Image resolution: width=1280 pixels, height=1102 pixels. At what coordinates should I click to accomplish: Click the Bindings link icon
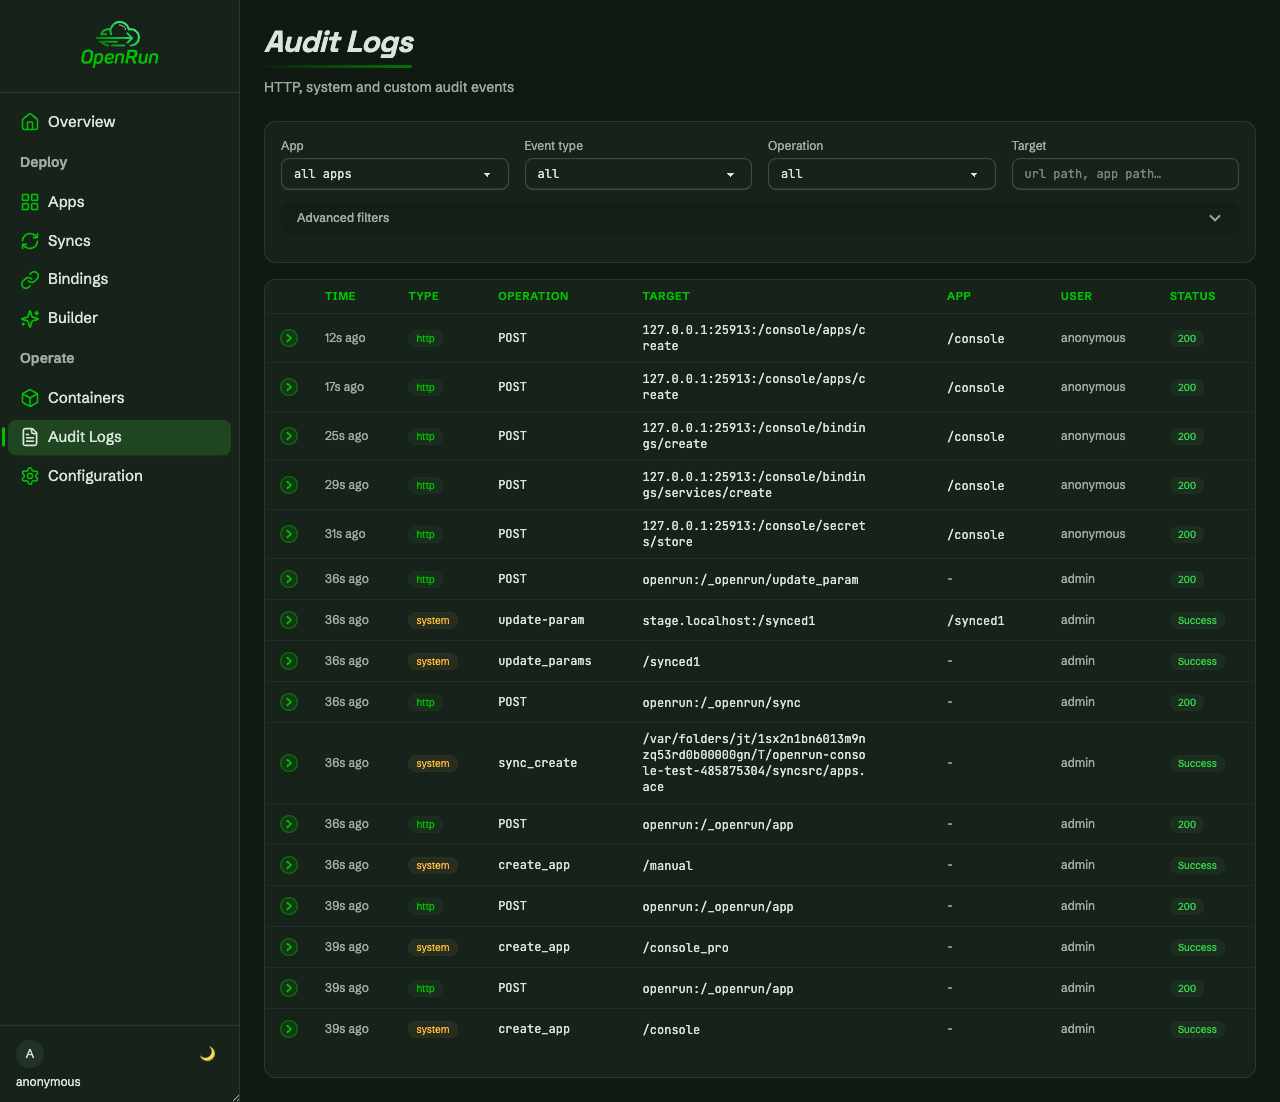[30, 279]
